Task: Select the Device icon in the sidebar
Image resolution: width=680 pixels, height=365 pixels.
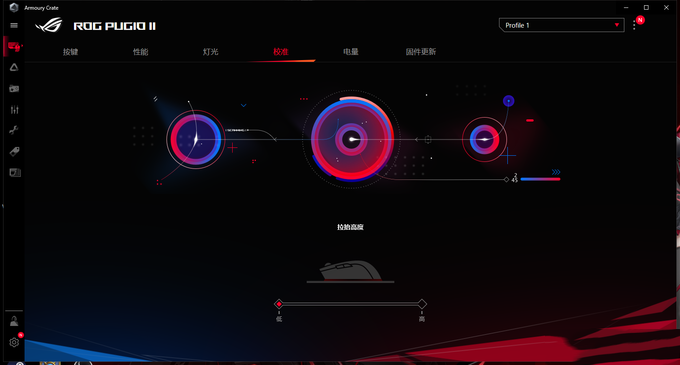Action: (x=14, y=46)
